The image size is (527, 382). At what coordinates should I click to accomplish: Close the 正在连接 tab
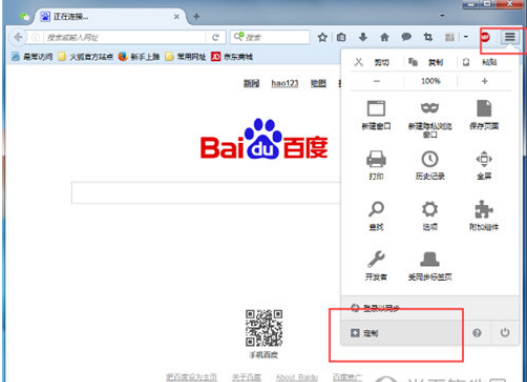tap(176, 16)
